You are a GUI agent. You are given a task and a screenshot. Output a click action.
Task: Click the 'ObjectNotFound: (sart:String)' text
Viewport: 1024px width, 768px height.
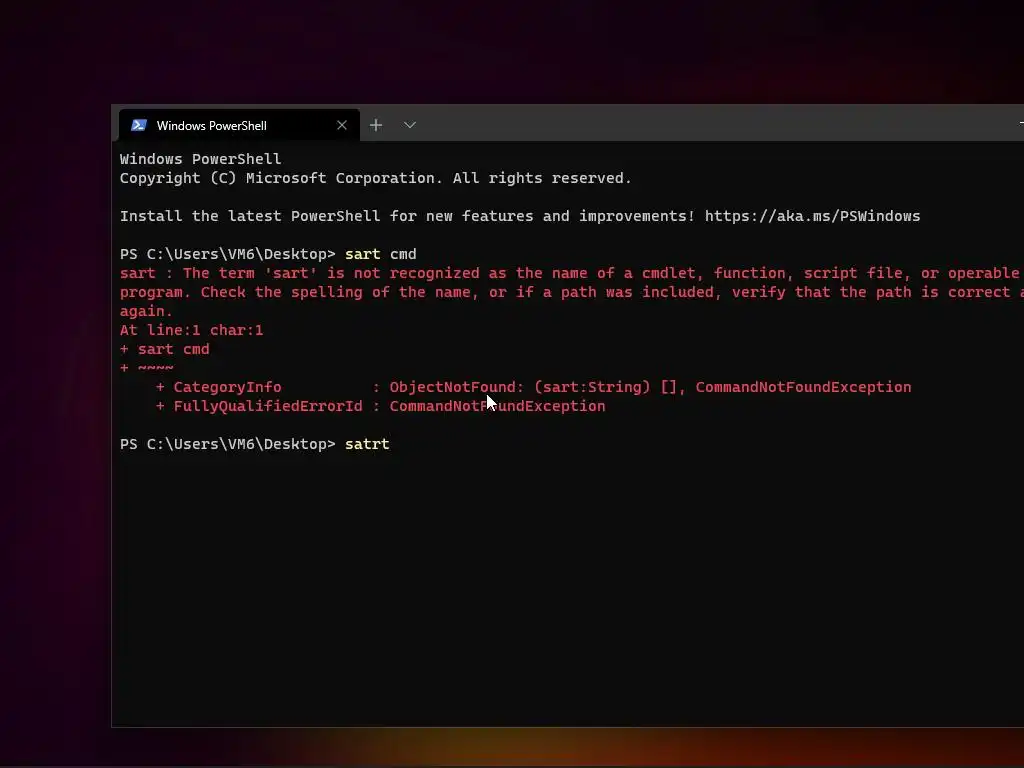coord(520,387)
